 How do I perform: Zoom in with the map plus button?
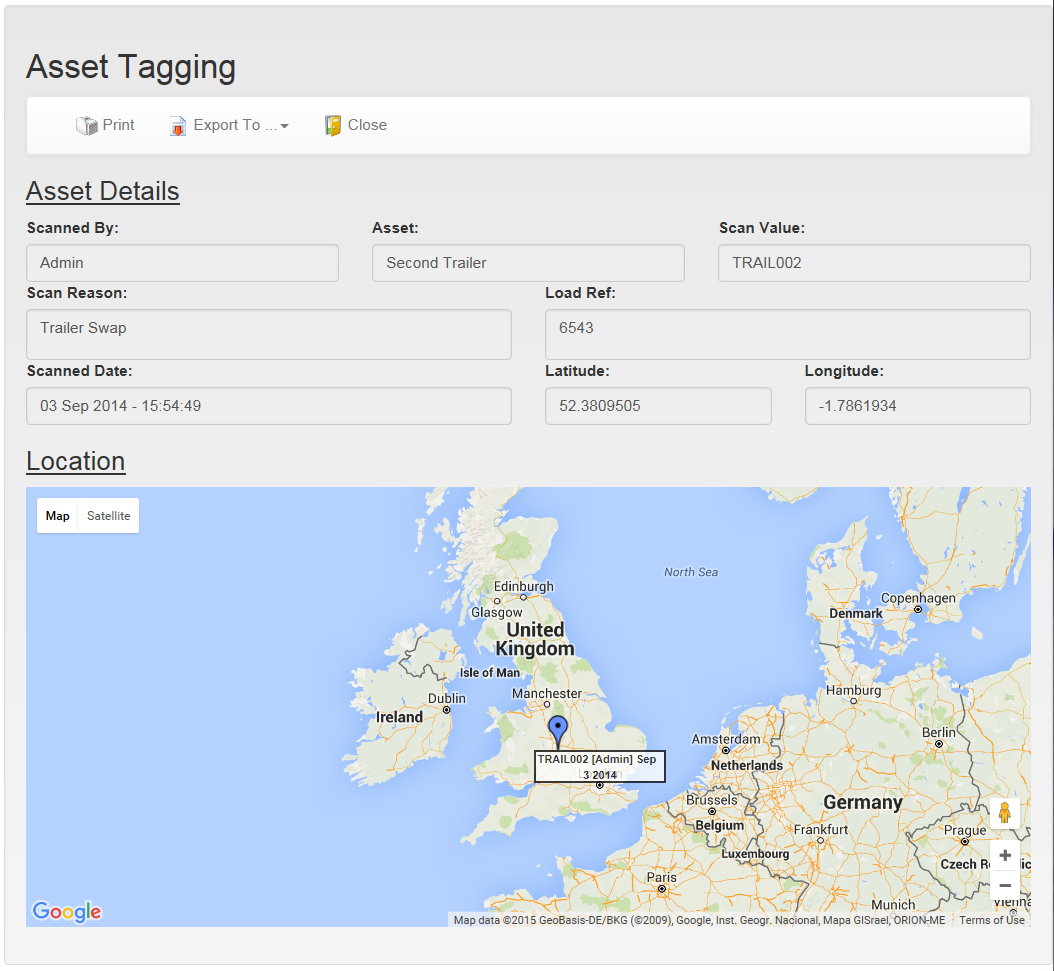(x=1005, y=855)
